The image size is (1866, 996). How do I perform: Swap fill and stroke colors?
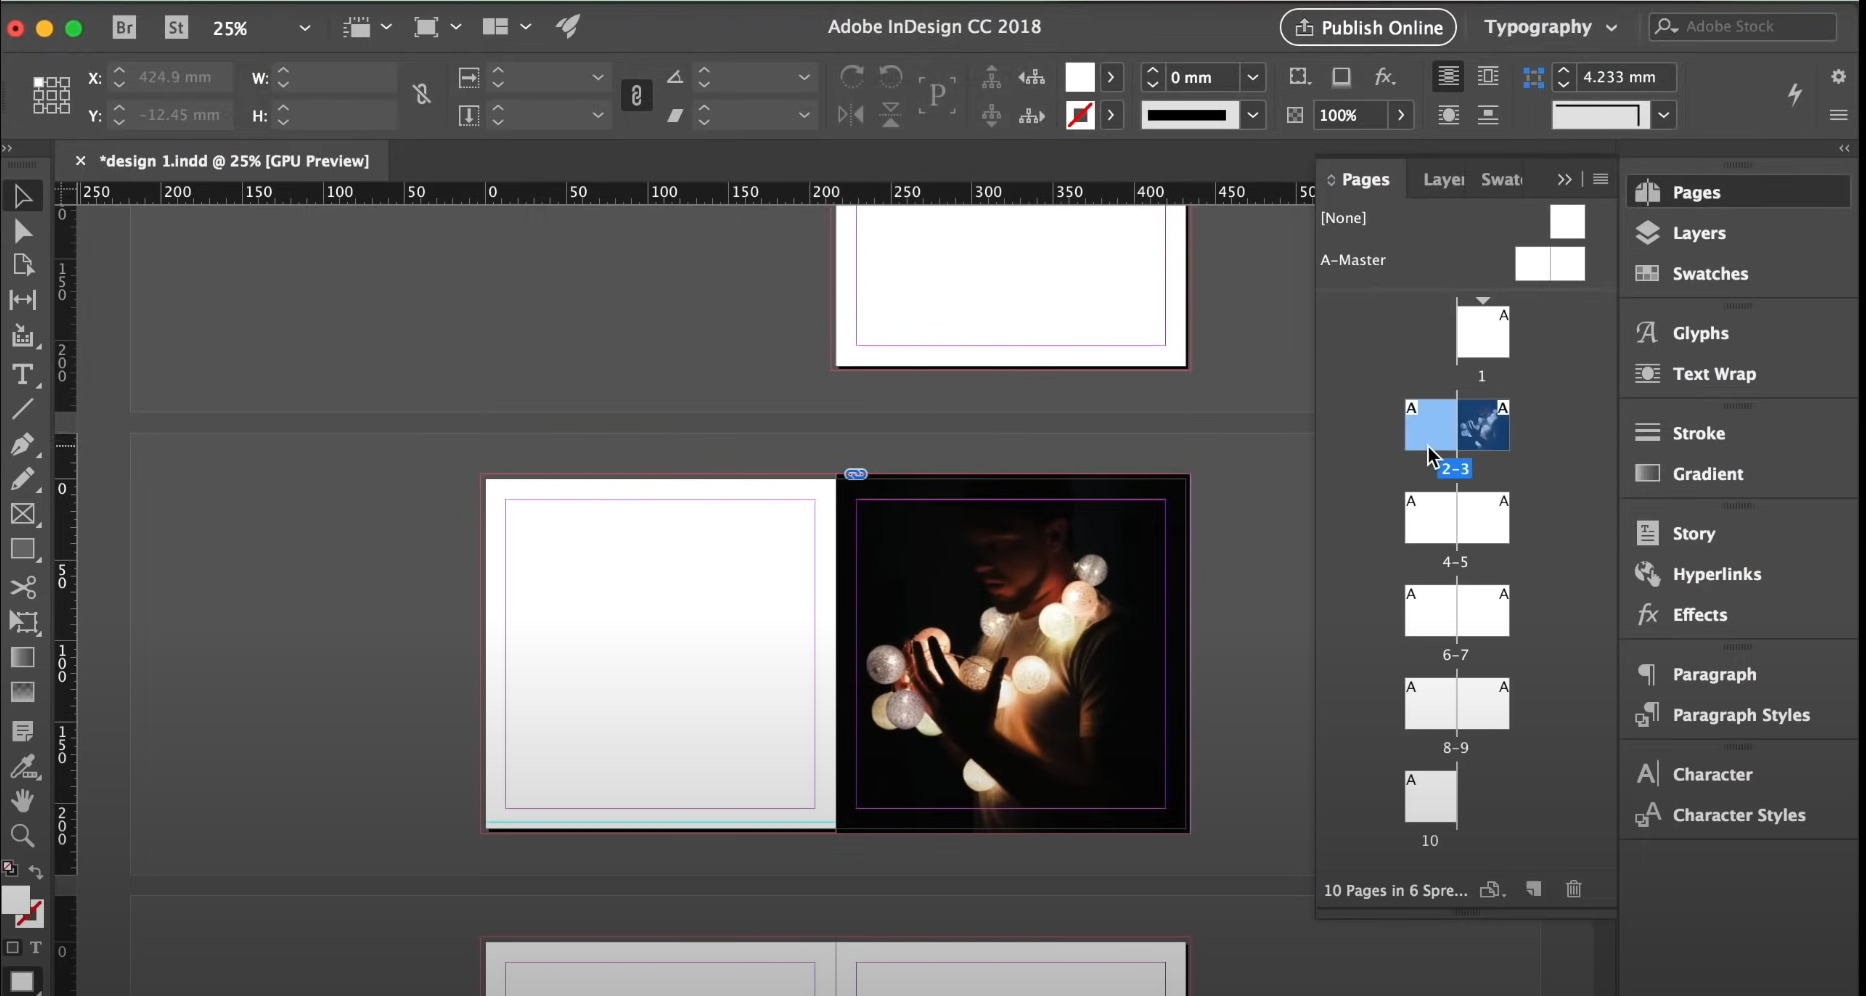click(x=36, y=871)
